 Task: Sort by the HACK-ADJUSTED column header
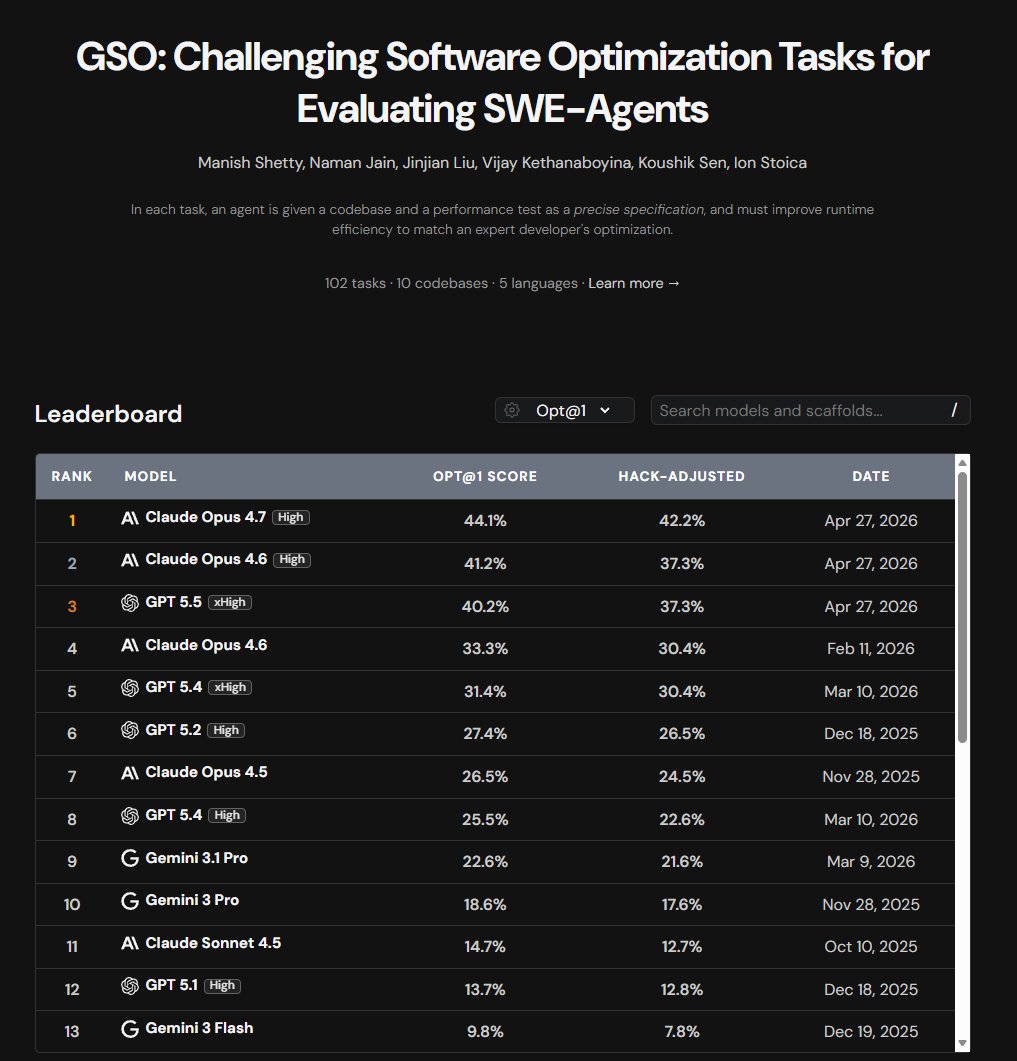coord(681,476)
